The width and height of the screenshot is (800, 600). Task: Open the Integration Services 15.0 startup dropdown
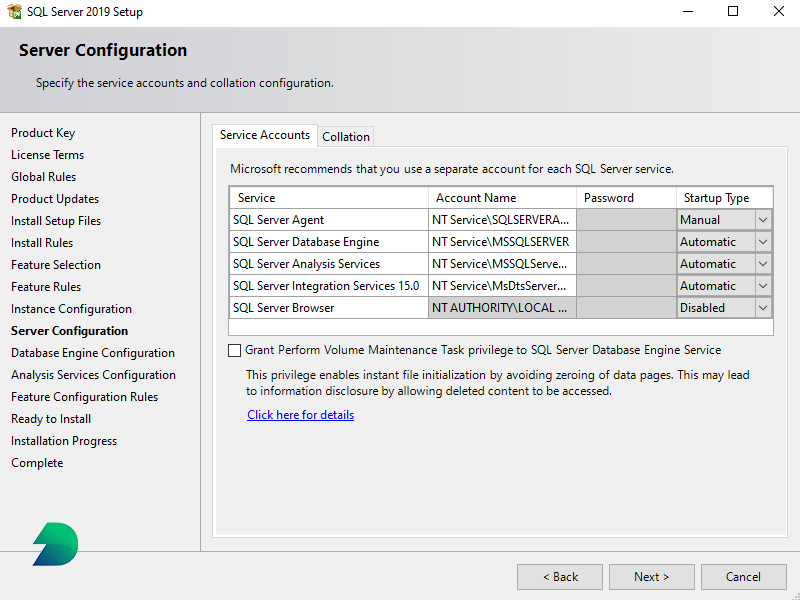(763, 285)
